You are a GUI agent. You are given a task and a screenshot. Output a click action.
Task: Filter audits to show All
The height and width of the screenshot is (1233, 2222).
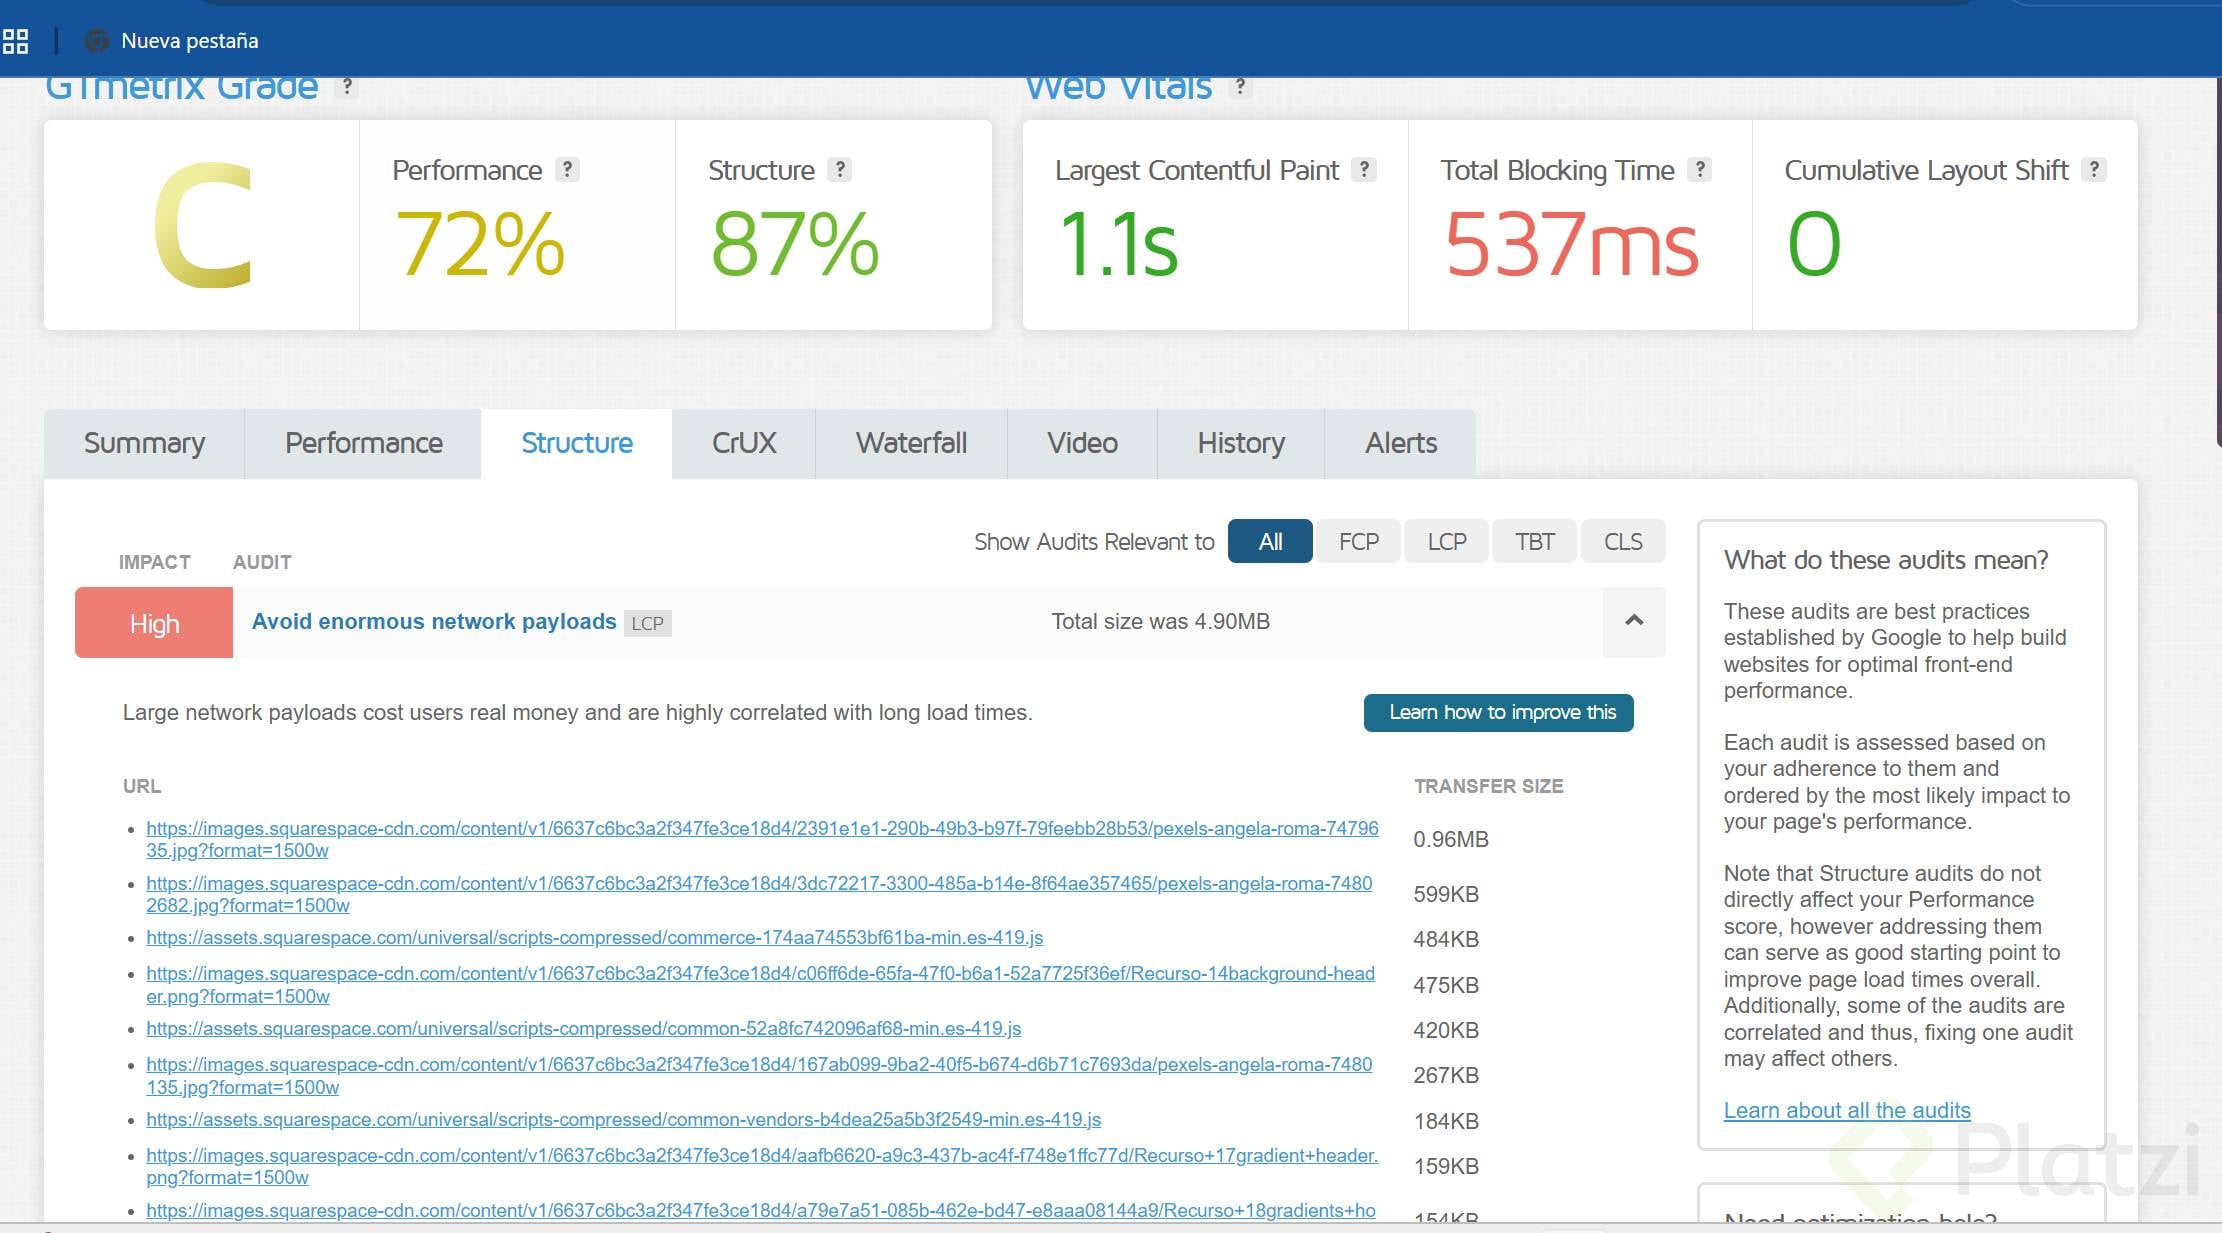[x=1269, y=541]
